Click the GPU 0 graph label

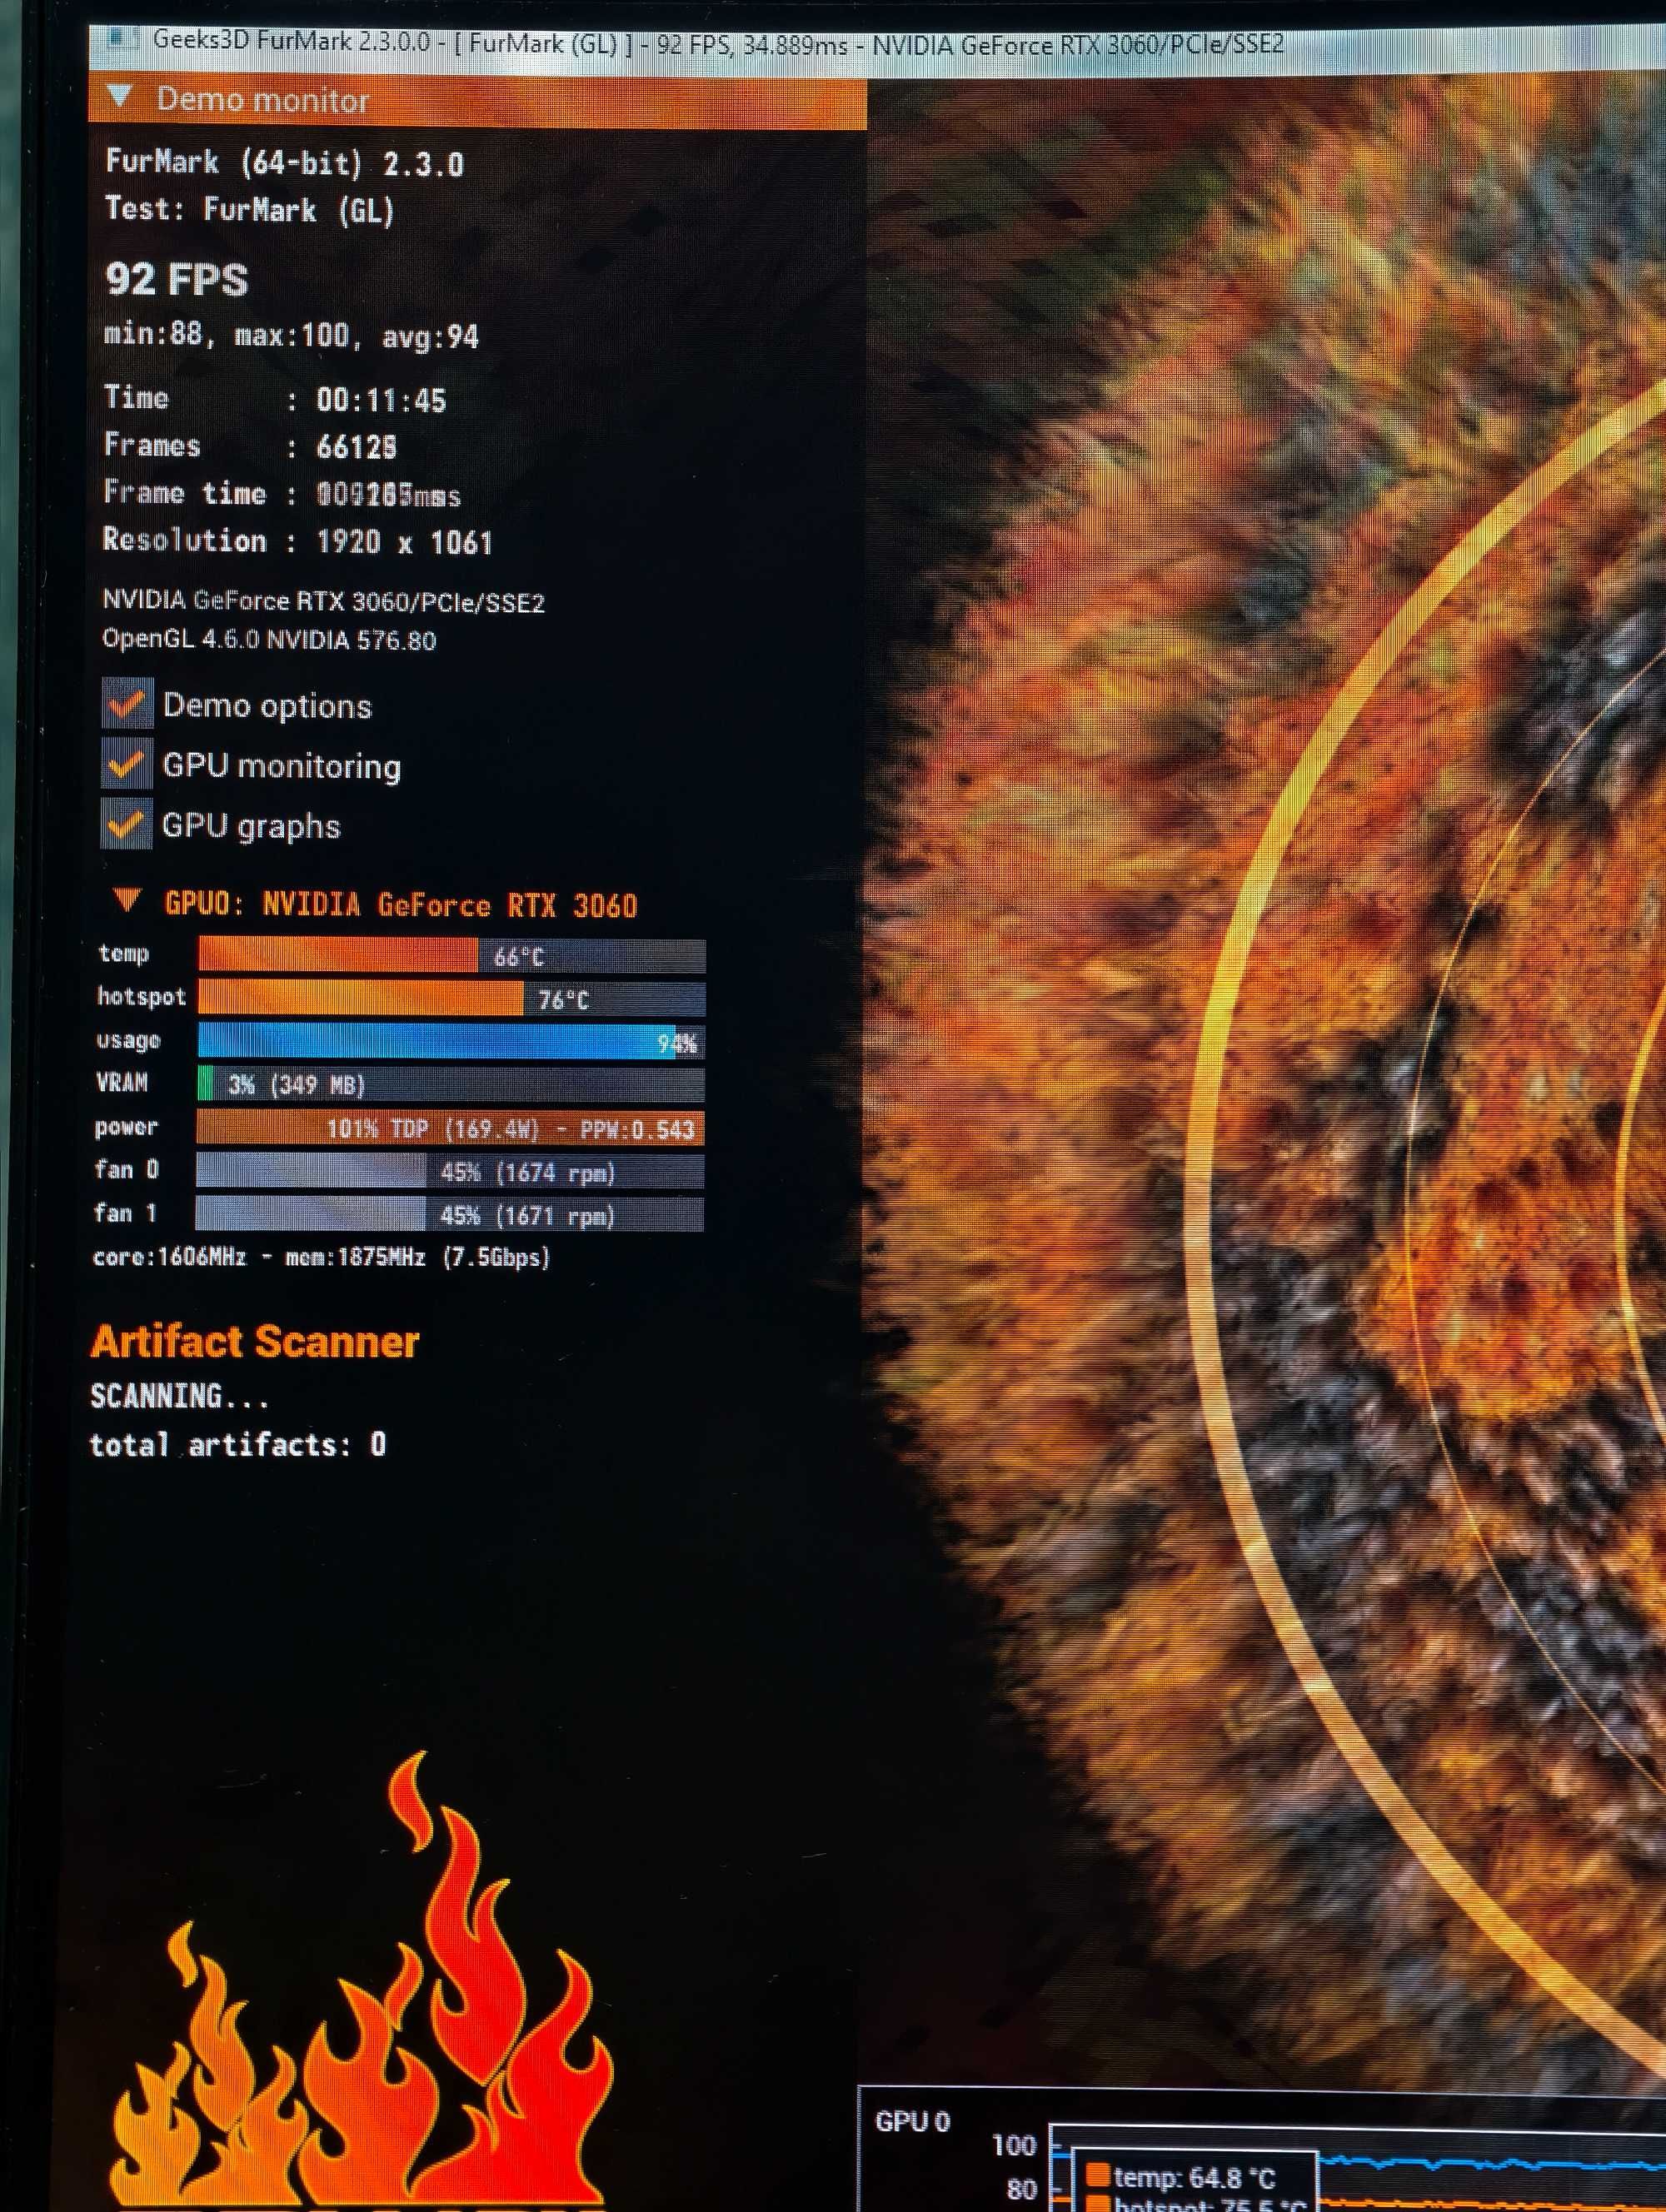[x=912, y=2121]
